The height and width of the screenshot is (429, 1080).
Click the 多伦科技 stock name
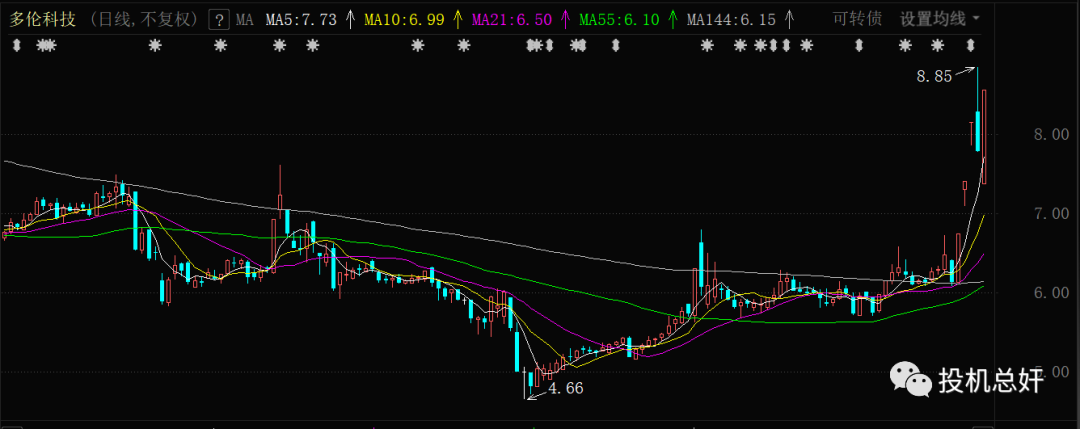click(x=40, y=19)
